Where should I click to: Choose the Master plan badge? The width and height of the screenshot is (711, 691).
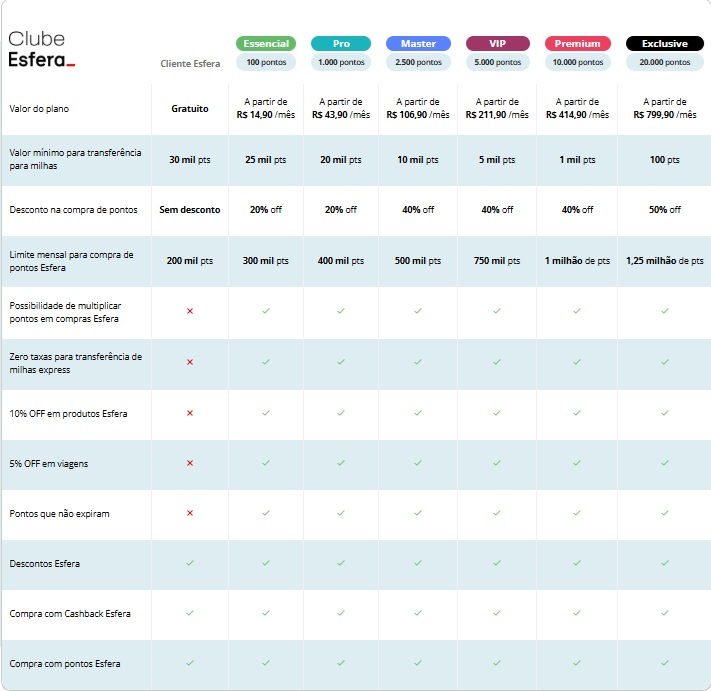click(x=418, y=44)
